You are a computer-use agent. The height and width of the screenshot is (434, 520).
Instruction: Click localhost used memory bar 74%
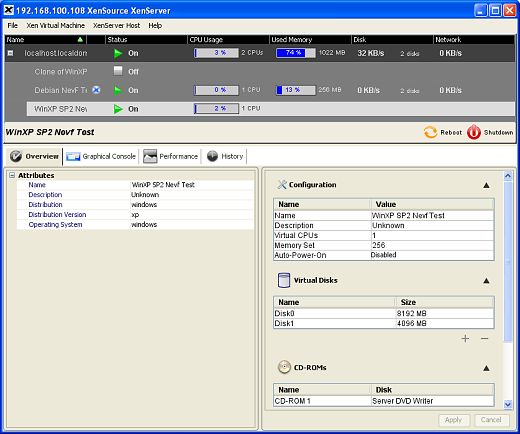pos(296,53)
